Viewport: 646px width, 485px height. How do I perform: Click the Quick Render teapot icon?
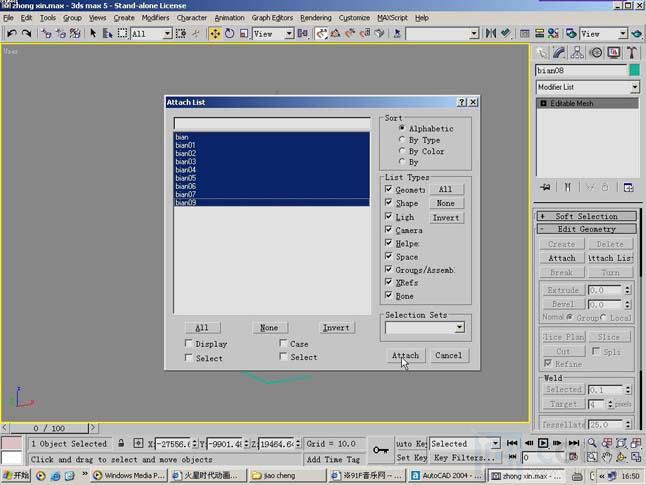pos(637,33)
